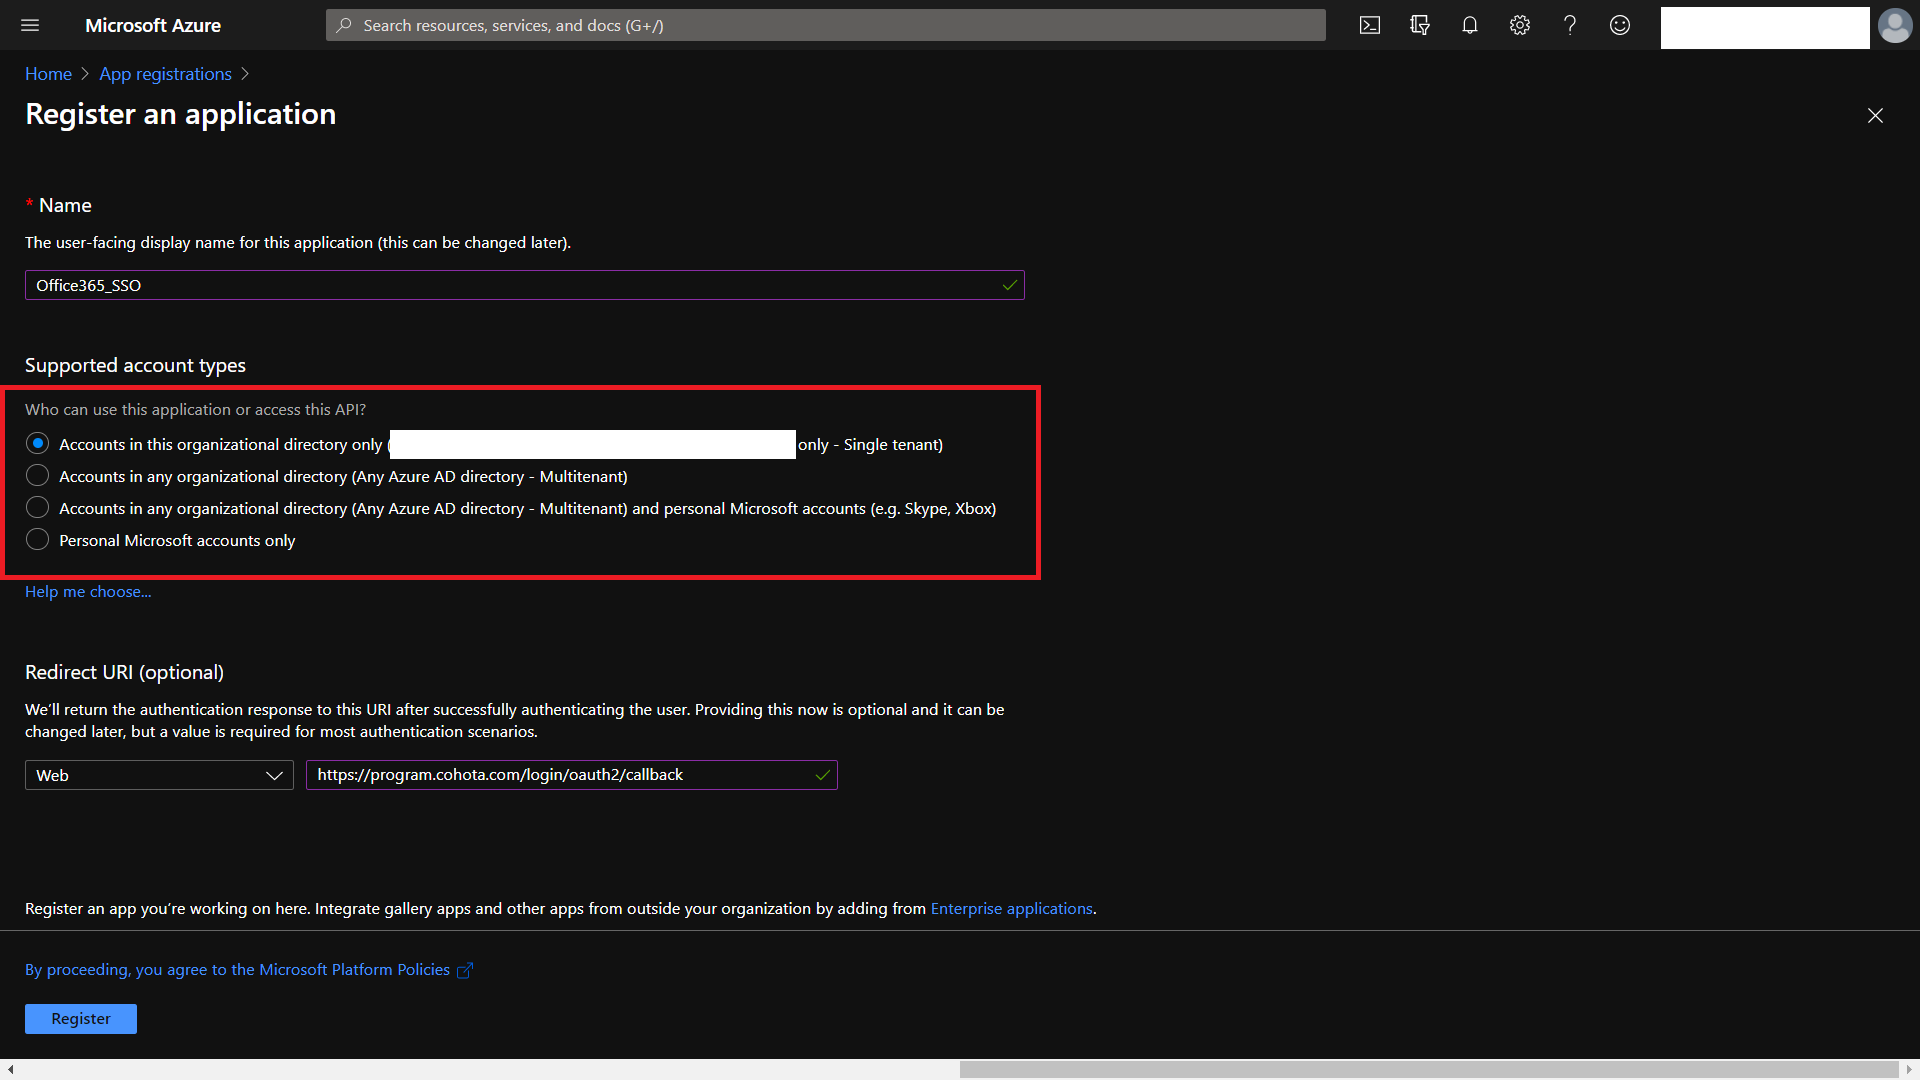Edit the application Name field Office365_SSO

tap(525, 285)
